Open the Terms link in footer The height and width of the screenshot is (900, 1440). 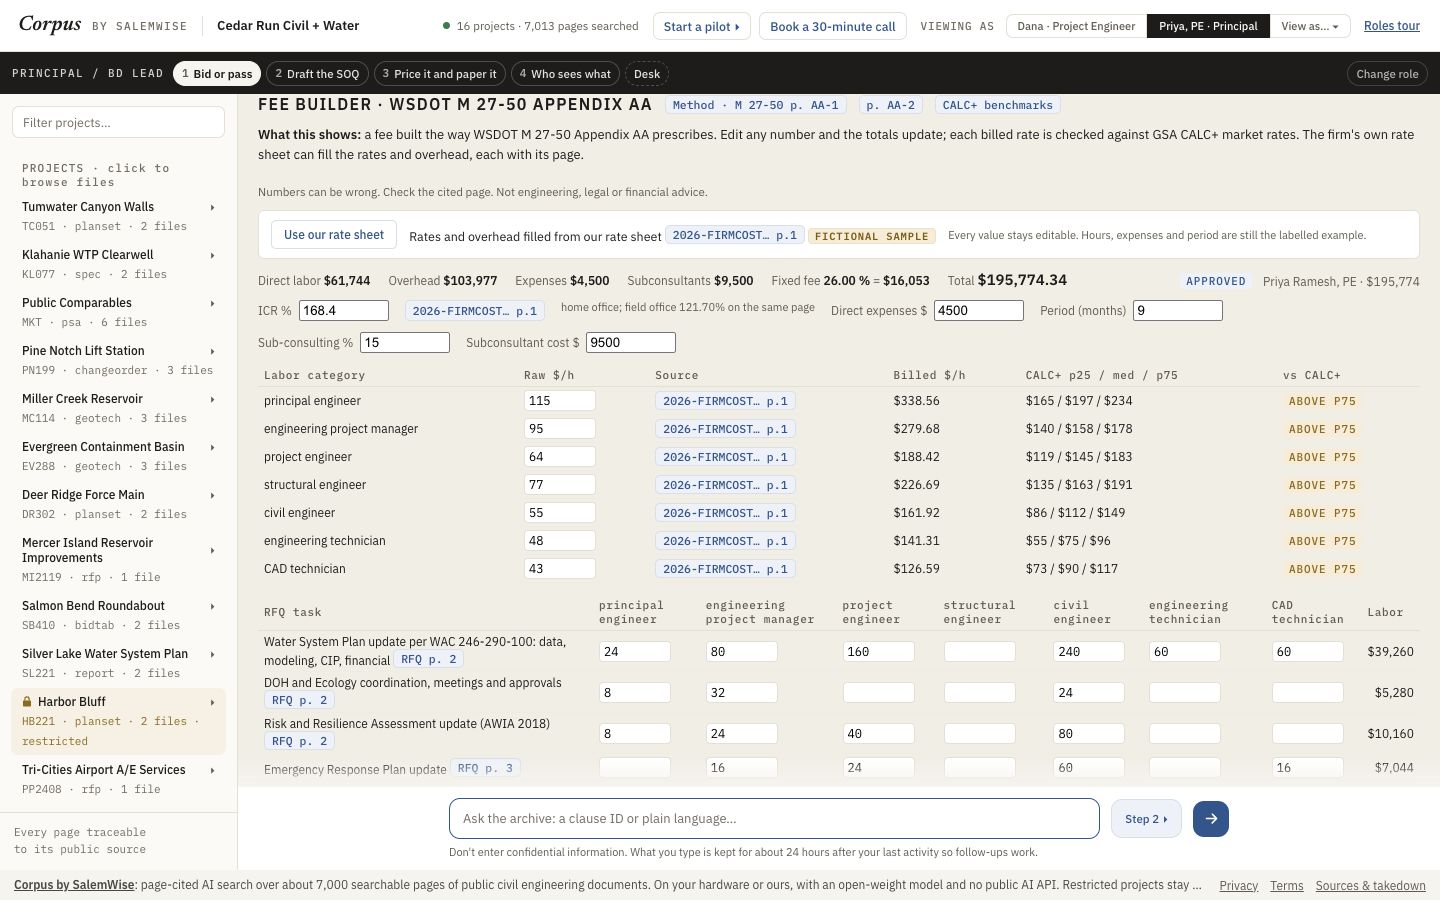coord(1286,886)
